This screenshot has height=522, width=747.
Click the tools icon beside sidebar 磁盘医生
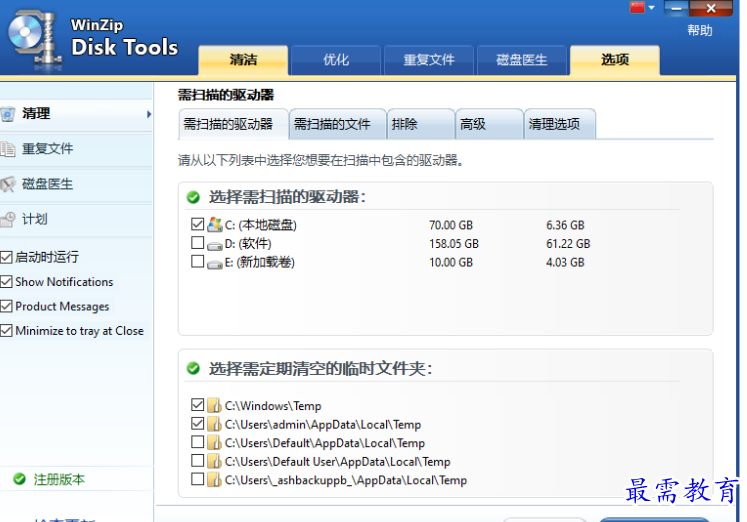[8, 184]
